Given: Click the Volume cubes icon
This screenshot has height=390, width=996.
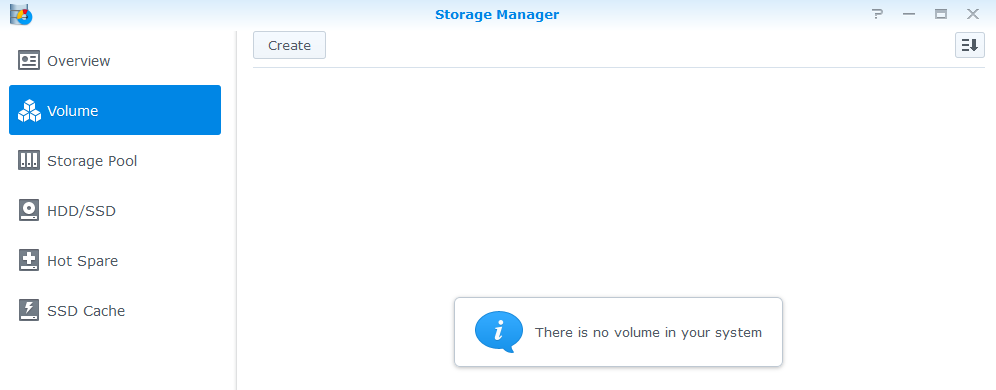Looking at the screenshot, I should (x=29, y=111).
